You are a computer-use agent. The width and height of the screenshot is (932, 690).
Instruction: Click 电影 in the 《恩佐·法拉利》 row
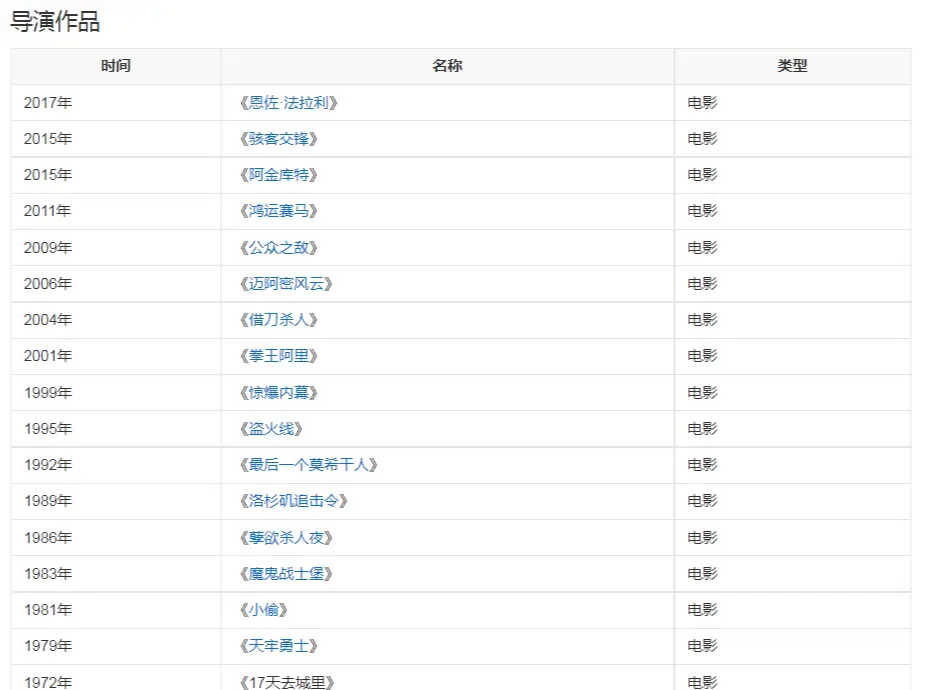pos(702,103)
